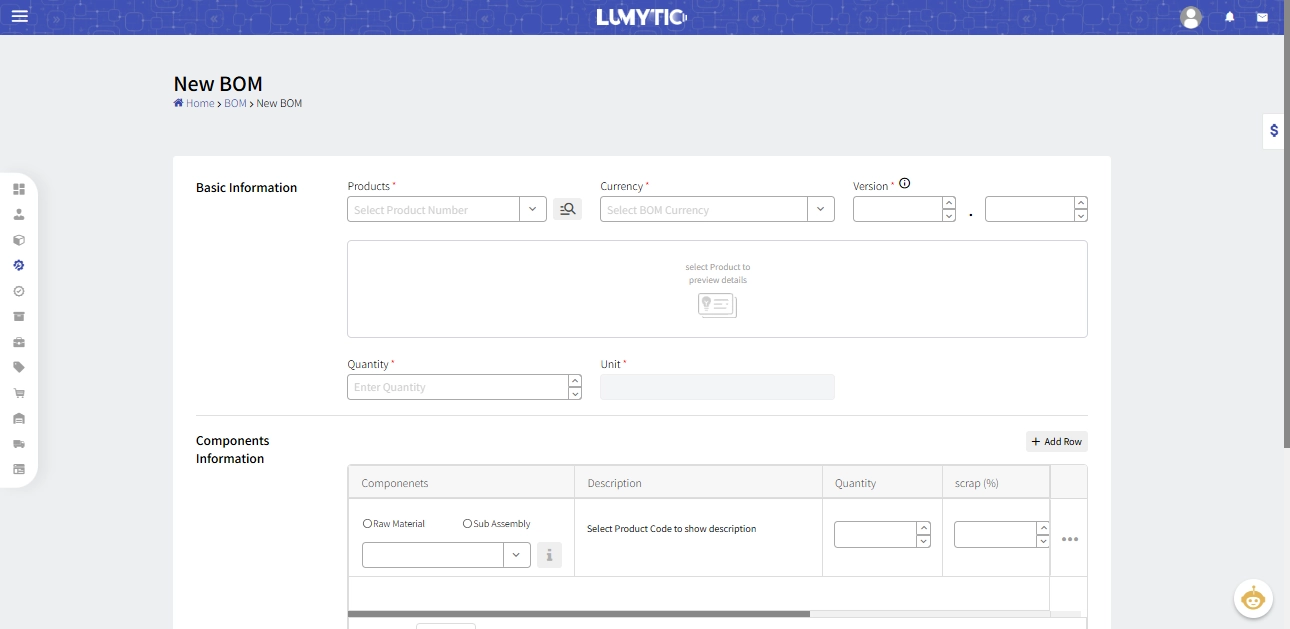This screenshot has width=1290, height=629.
Task: Open the Select BOM Currency dropdown
Action: tap(820, 209)
